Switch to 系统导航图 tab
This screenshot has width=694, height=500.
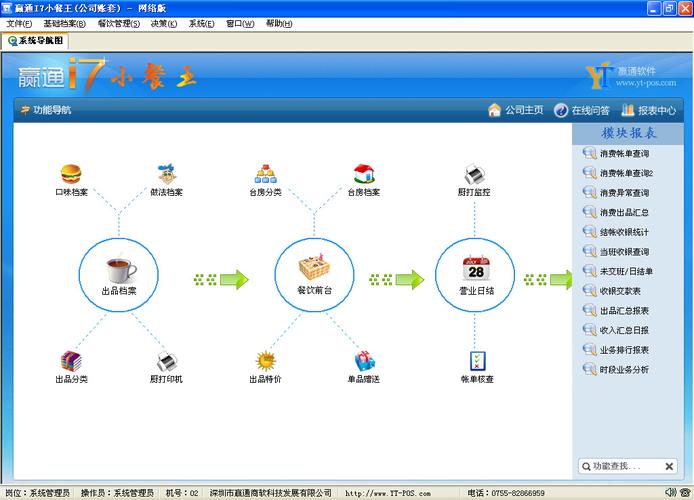point(36,41)
